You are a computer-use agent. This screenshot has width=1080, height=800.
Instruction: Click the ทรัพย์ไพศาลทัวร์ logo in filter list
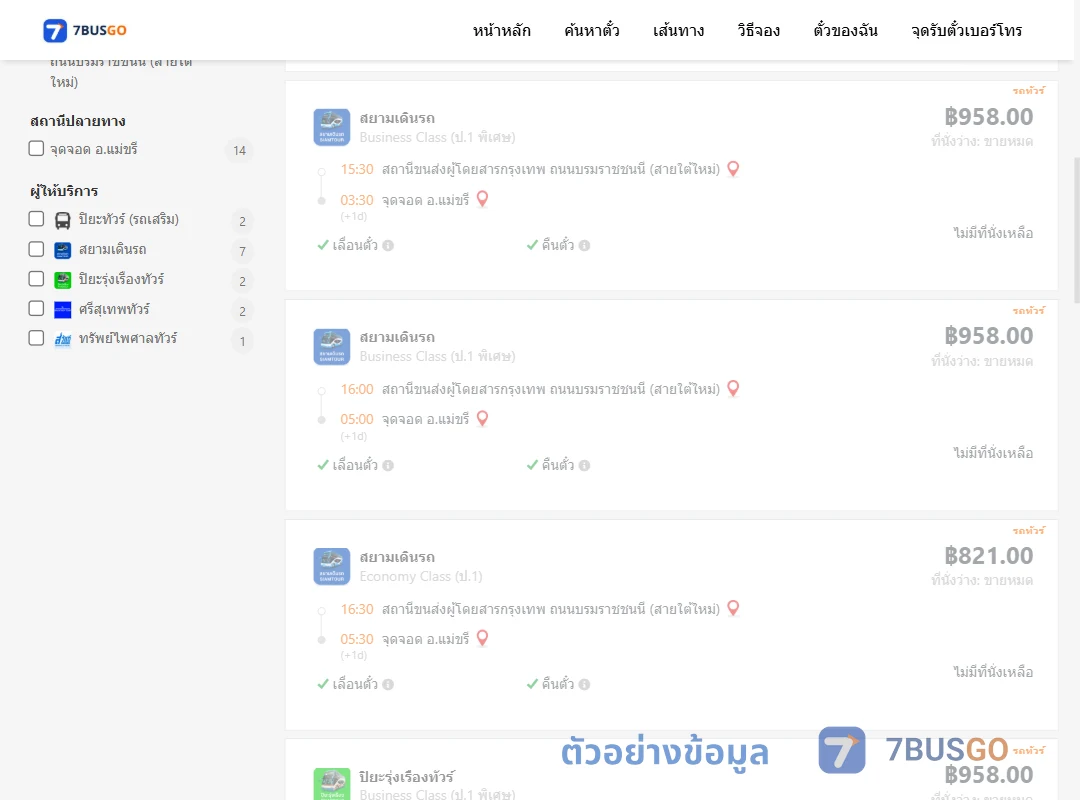[x=63, y=339]
